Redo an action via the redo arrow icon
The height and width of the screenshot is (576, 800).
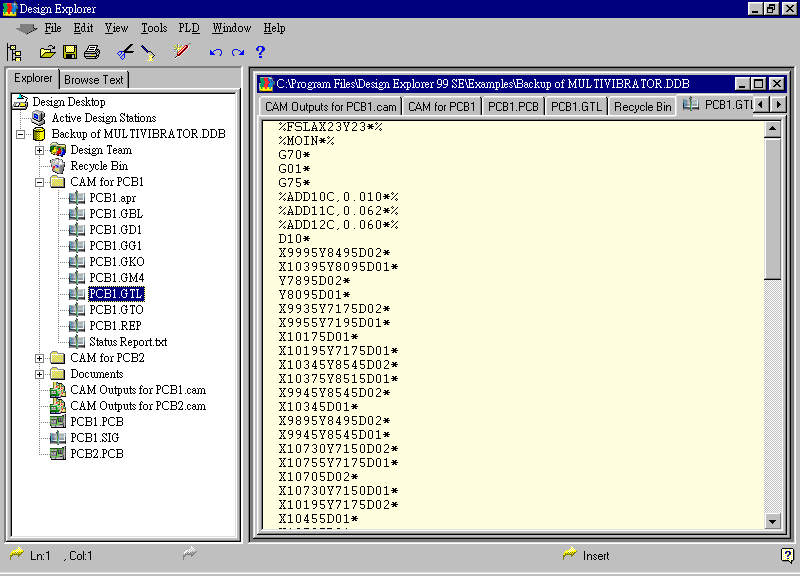coord(237,50)
